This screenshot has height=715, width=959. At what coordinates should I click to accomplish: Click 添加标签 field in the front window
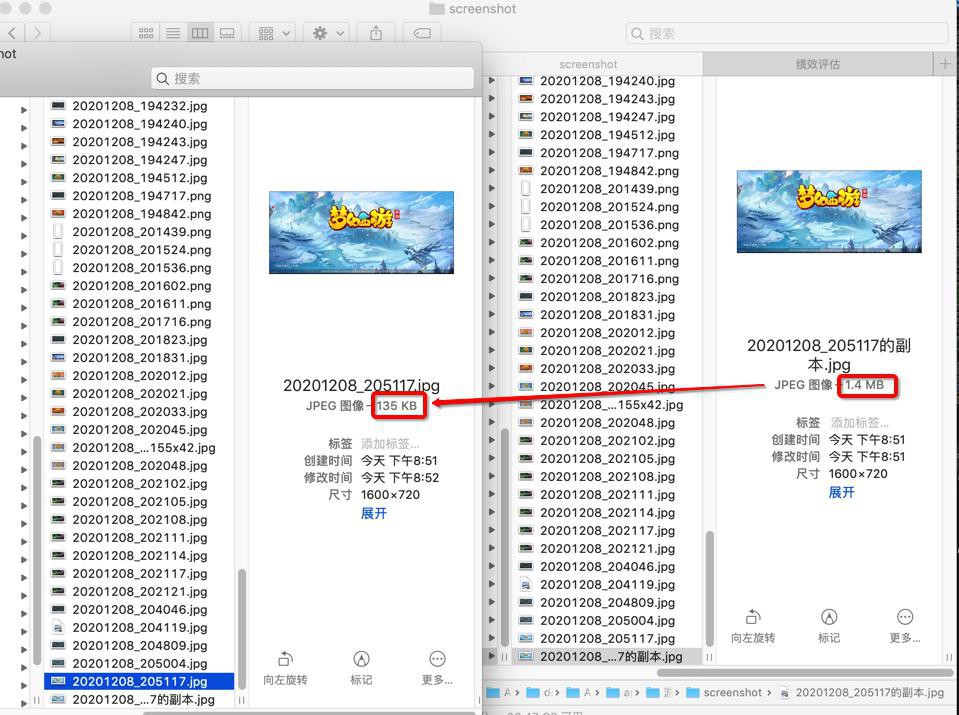pyautogui.click(x=390, y=443)
